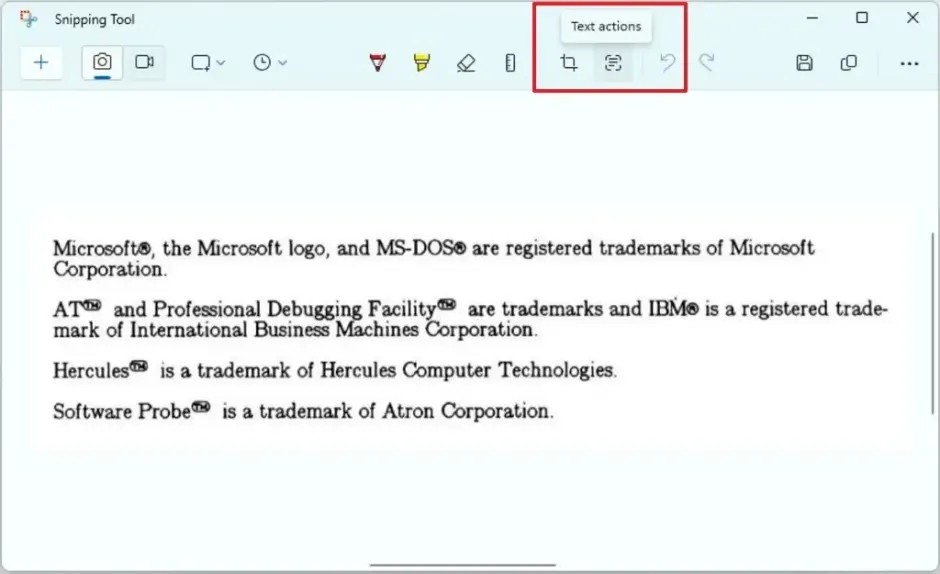940x574 pixels.
Task: Select the yellow Highlighter tool
Action: (421, 63)
